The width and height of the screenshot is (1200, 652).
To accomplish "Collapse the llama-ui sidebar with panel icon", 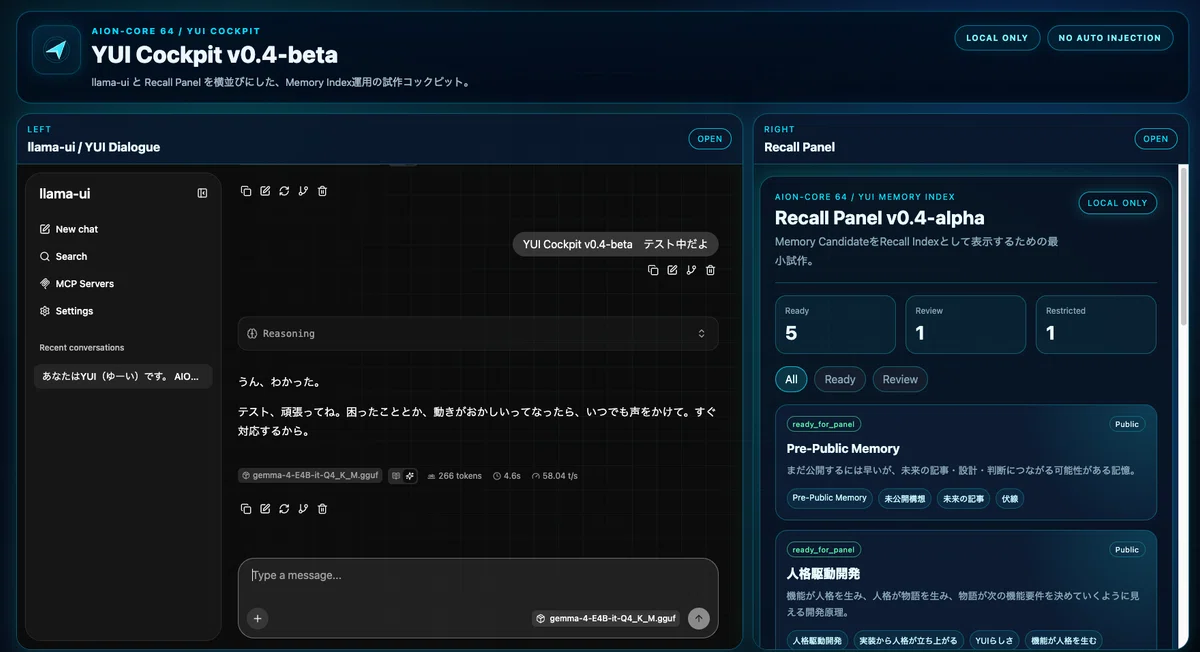I will tap(202, 193).
